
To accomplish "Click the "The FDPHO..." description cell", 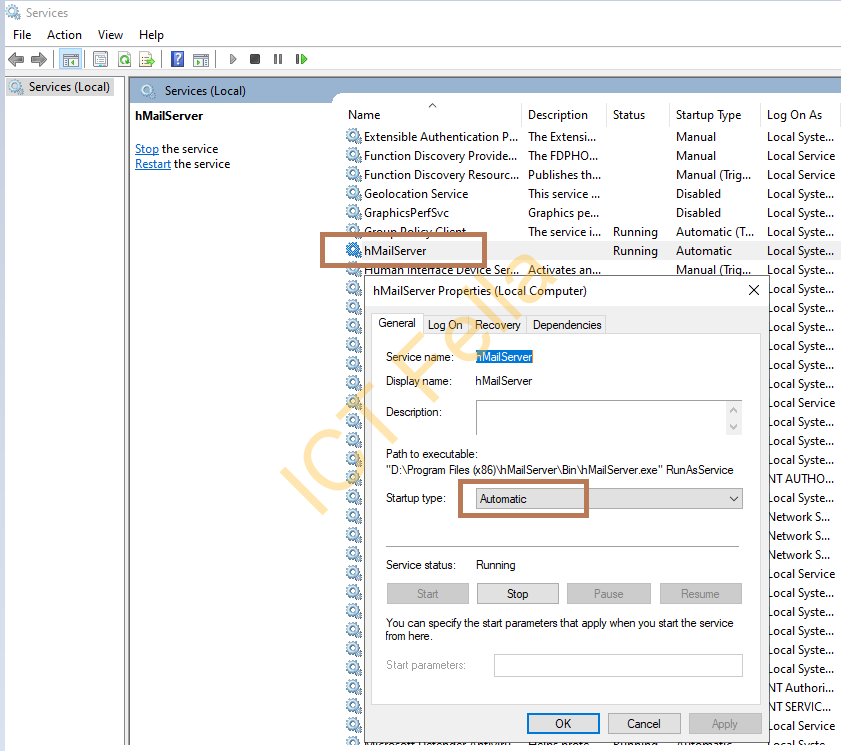I will (563, 156).
